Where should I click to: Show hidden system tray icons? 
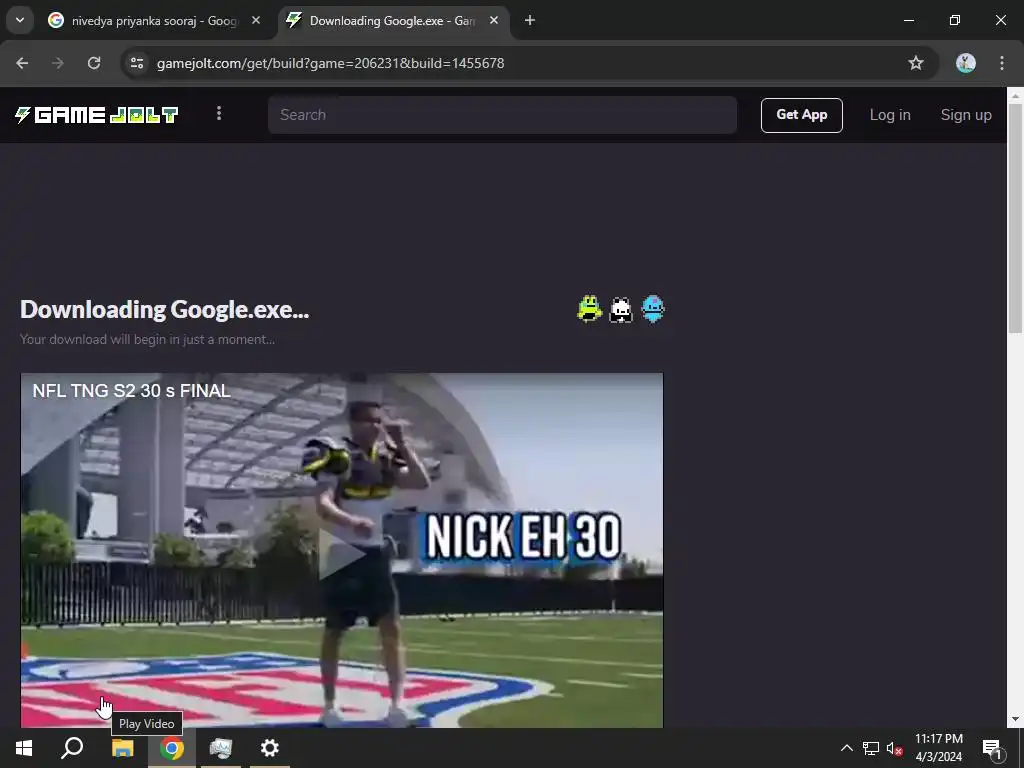[846, 748]
